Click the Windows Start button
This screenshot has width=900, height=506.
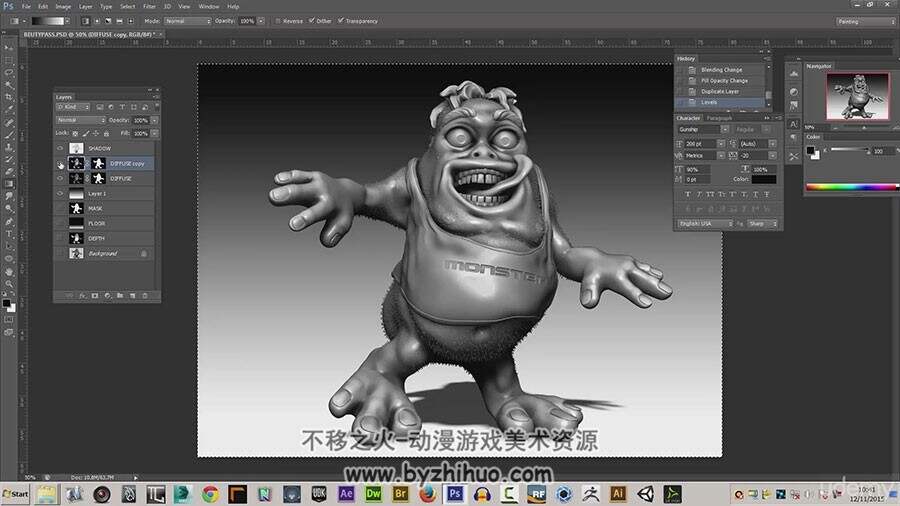[15, 494]
